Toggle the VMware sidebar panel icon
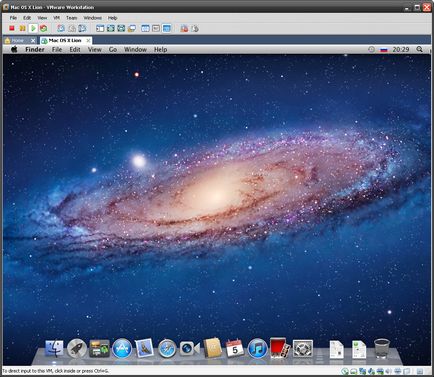The height and width of the screenshot is (377, 434). (100, 28)
